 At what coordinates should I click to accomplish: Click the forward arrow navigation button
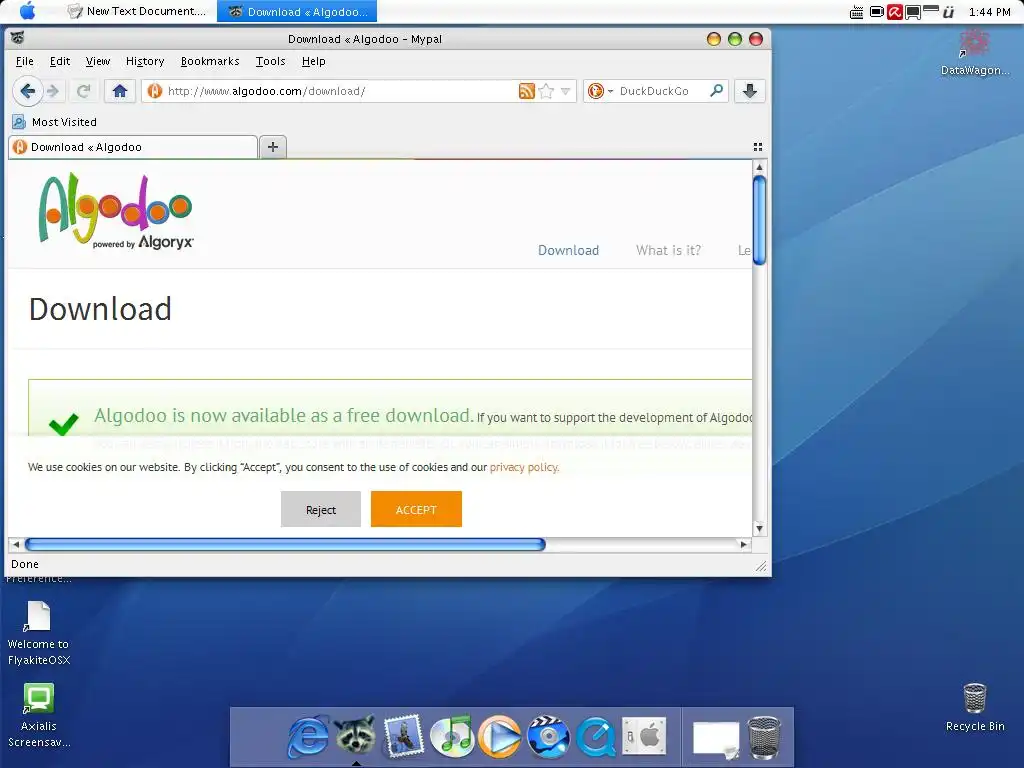coord(54,91)
